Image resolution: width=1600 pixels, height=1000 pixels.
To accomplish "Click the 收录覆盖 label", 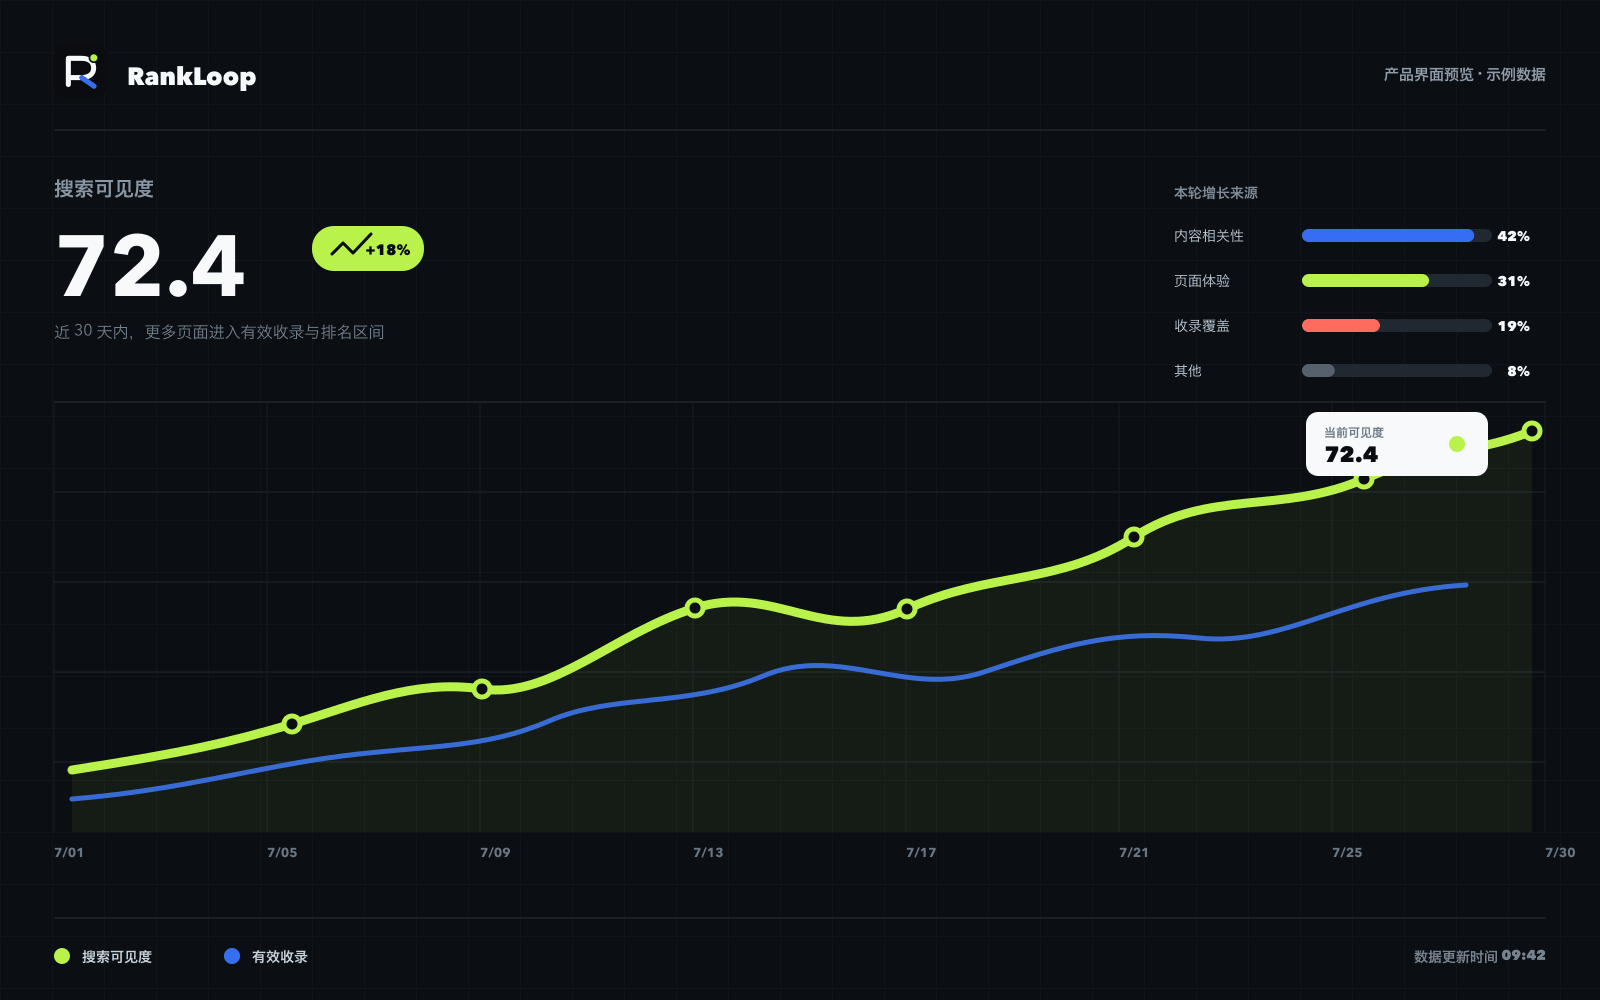I will (x=1202, y=326).
